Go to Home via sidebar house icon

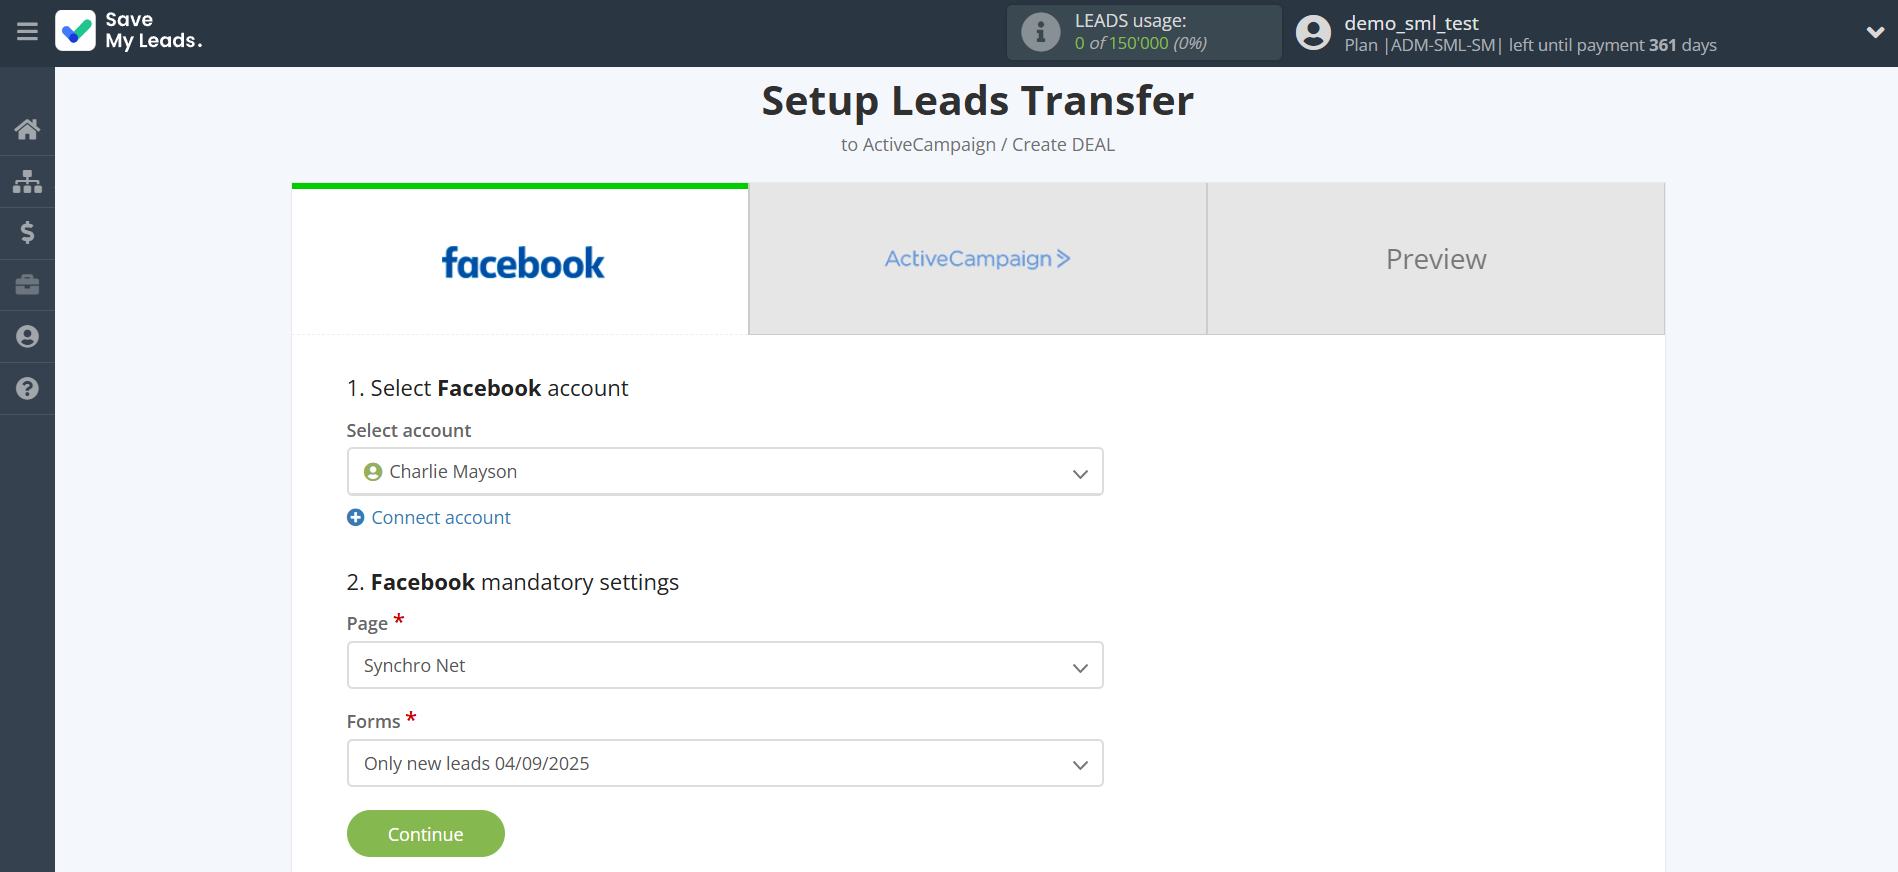pyautogui.click(x=27, y=129)
